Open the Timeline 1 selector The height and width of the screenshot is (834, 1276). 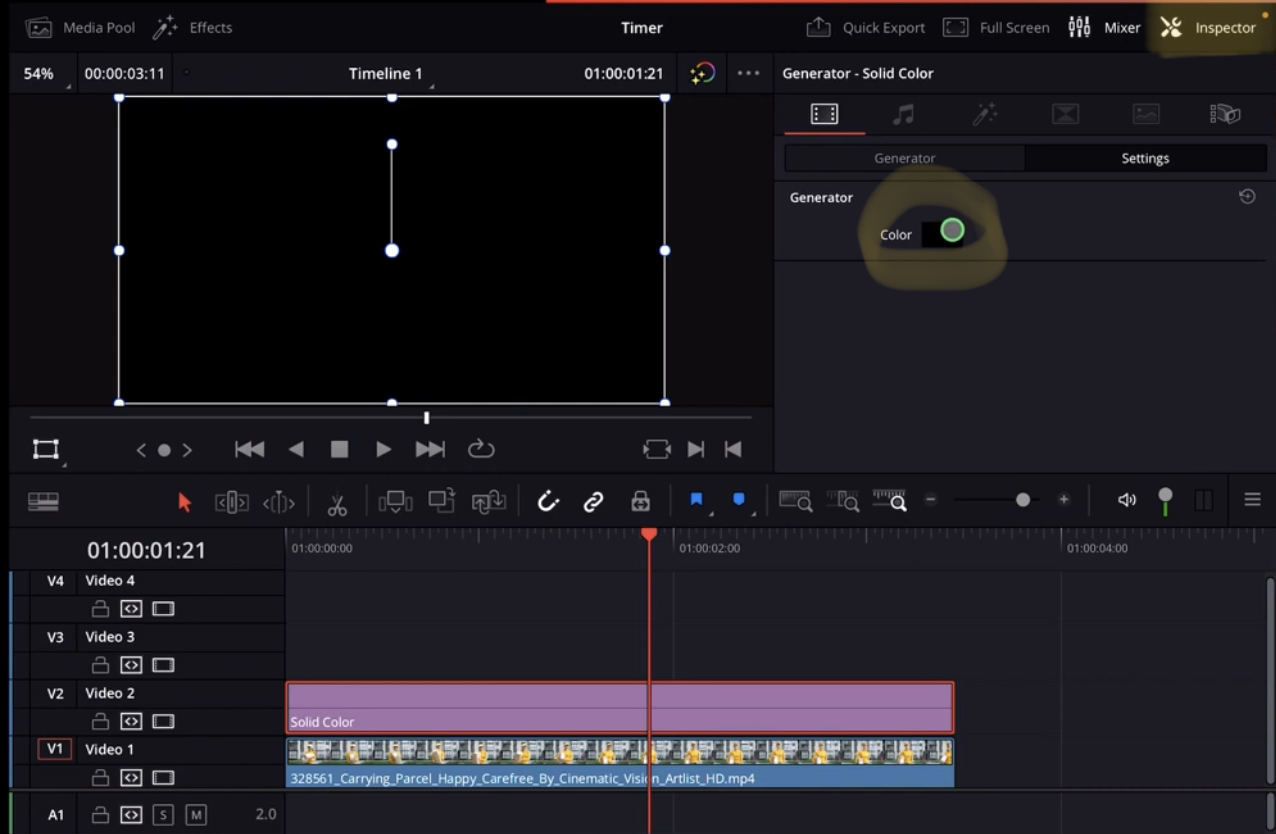387,73
